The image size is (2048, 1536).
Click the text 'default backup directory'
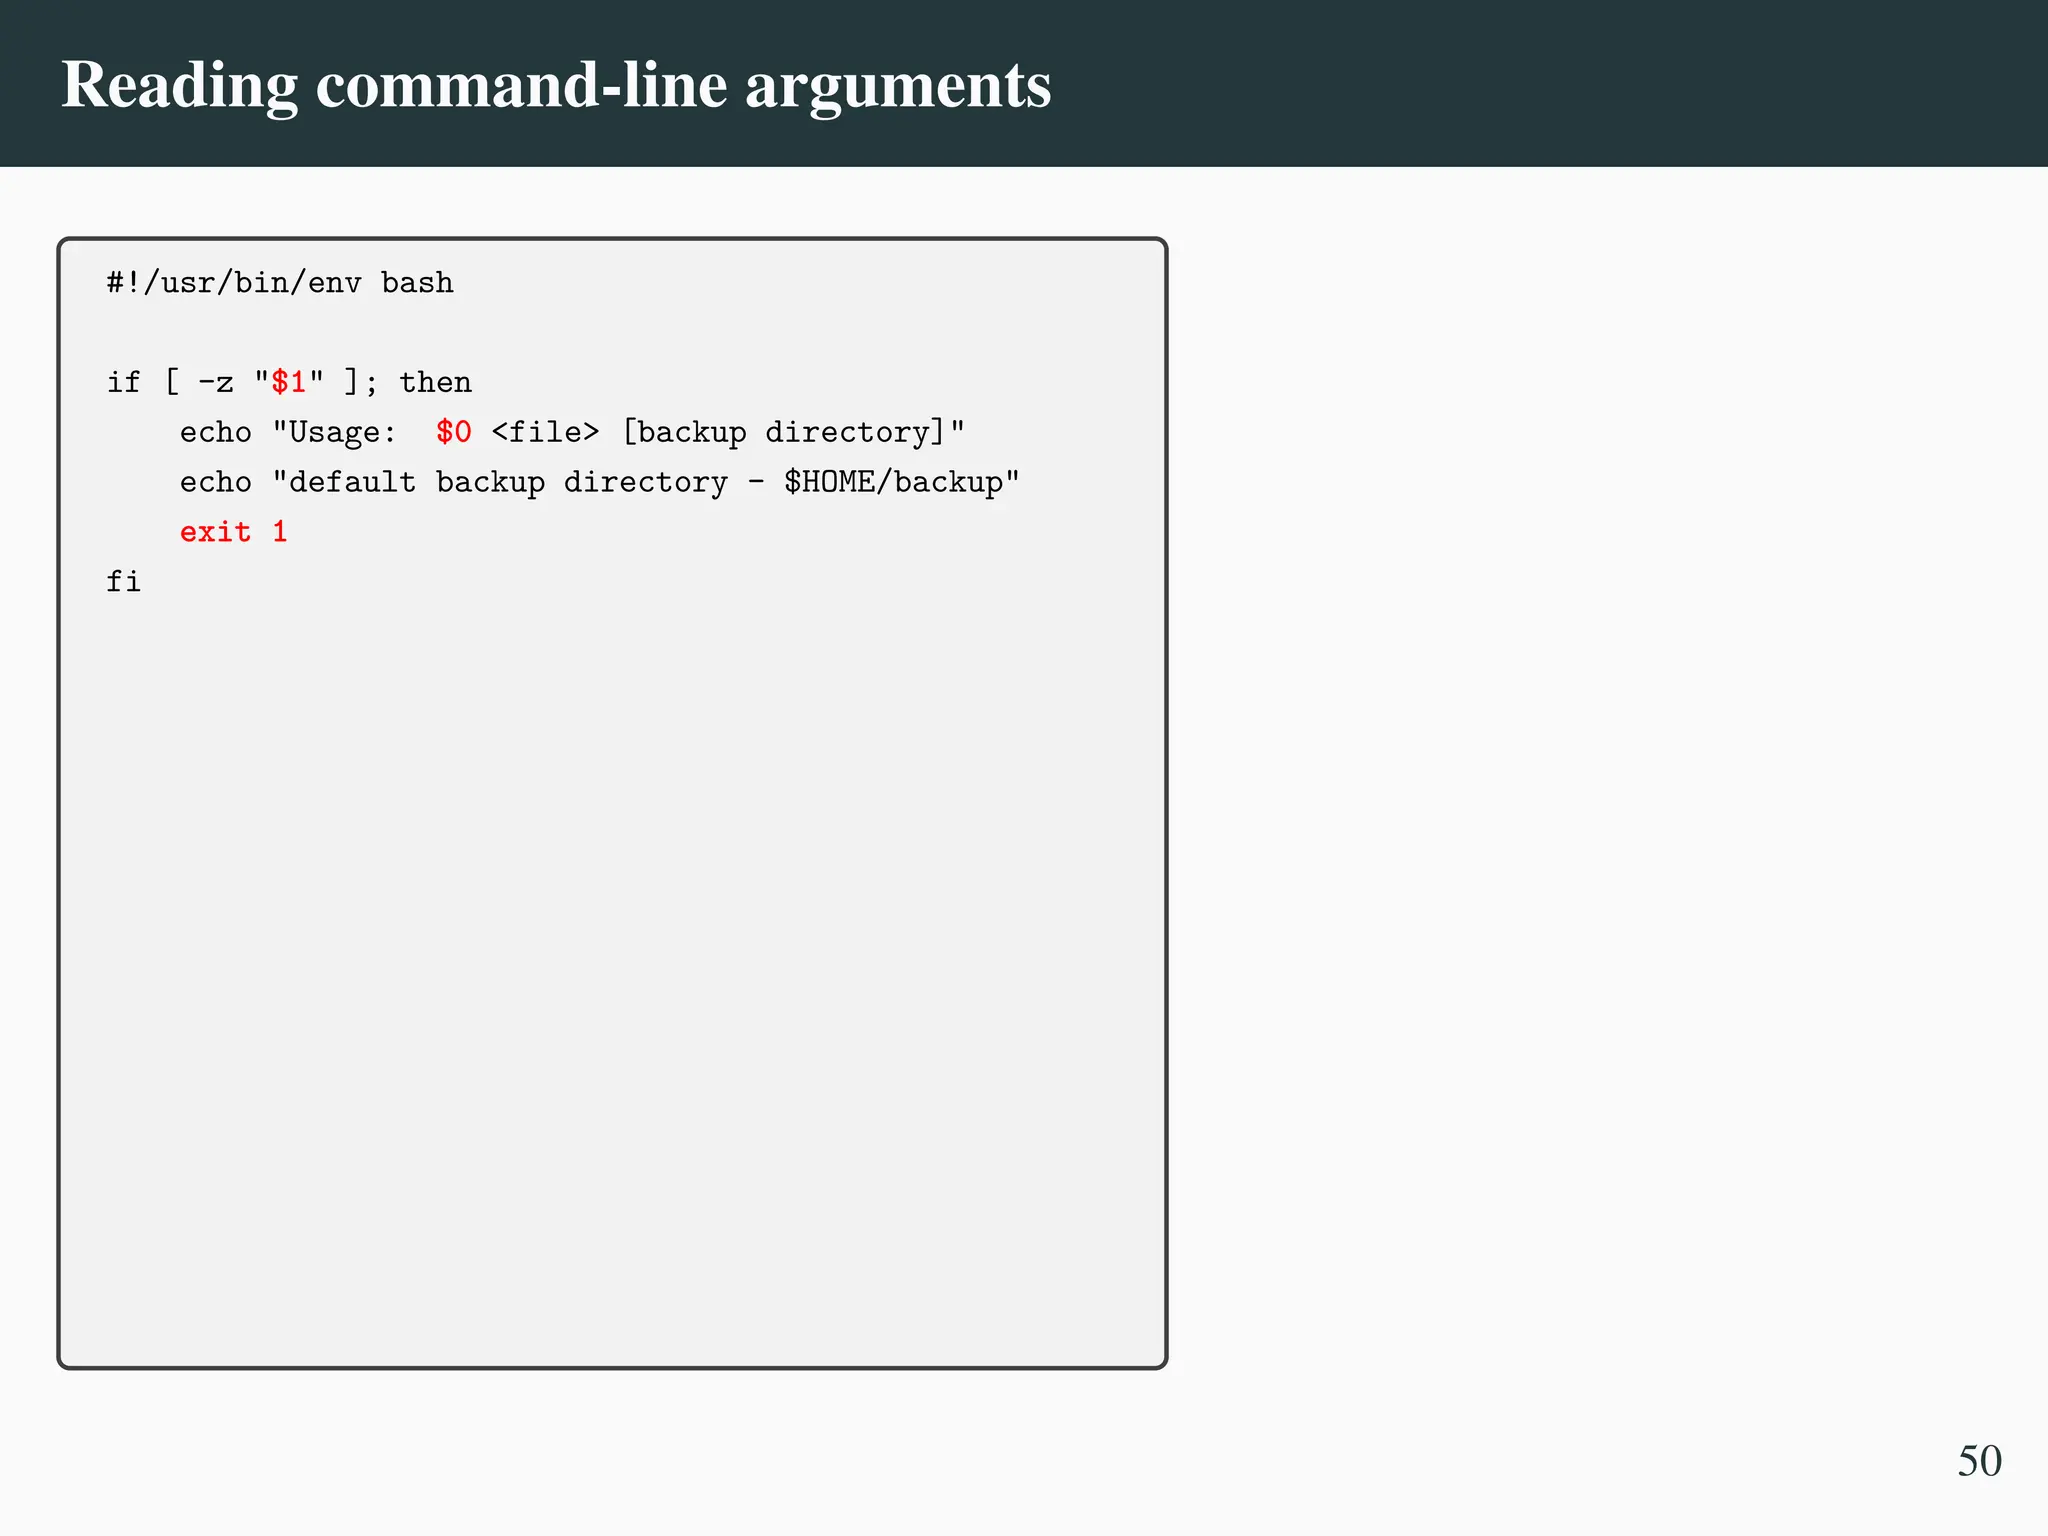pyautogui.click(x=508, y=482)
